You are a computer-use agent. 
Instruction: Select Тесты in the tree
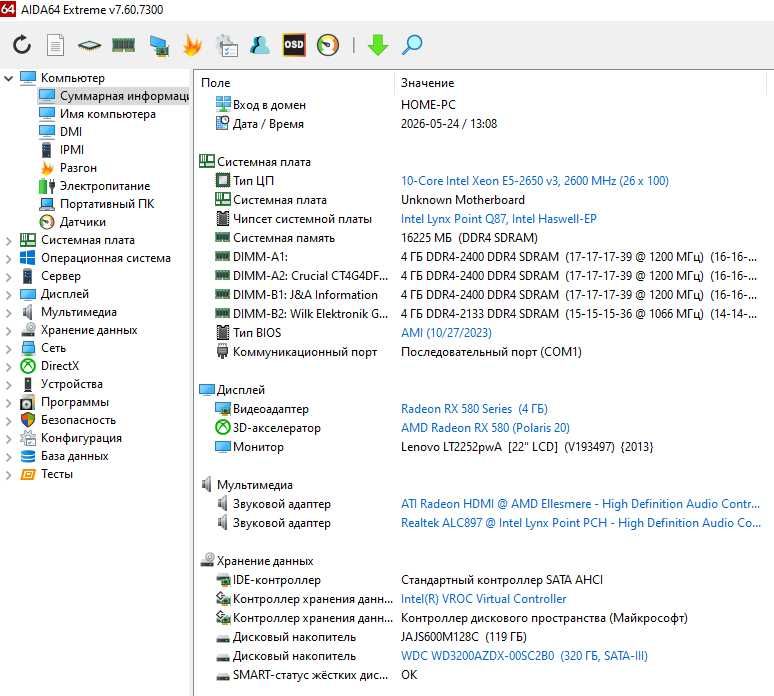[x=56, y=474]
